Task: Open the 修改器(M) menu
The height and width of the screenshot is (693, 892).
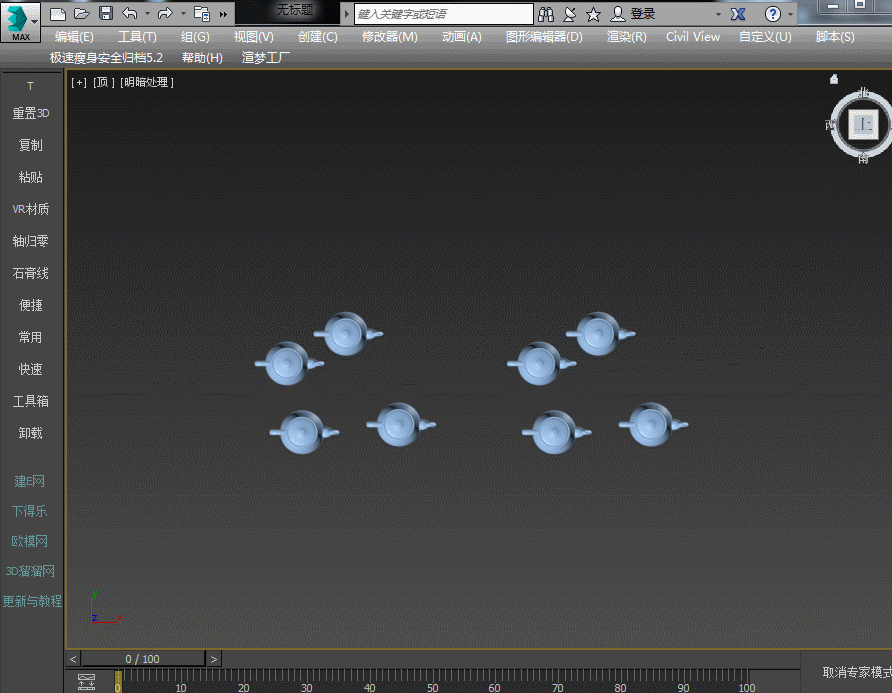Action: (389, 37)
